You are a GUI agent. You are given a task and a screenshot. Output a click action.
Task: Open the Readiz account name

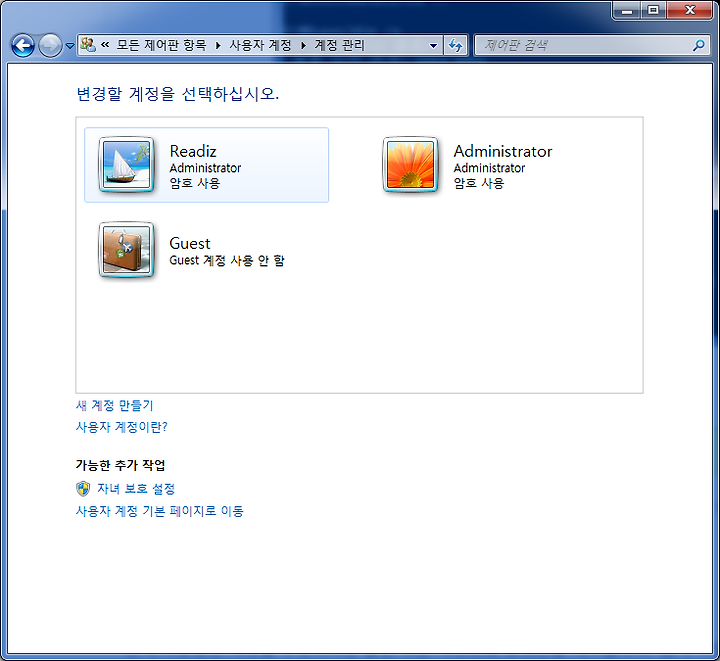click(193, 151)
